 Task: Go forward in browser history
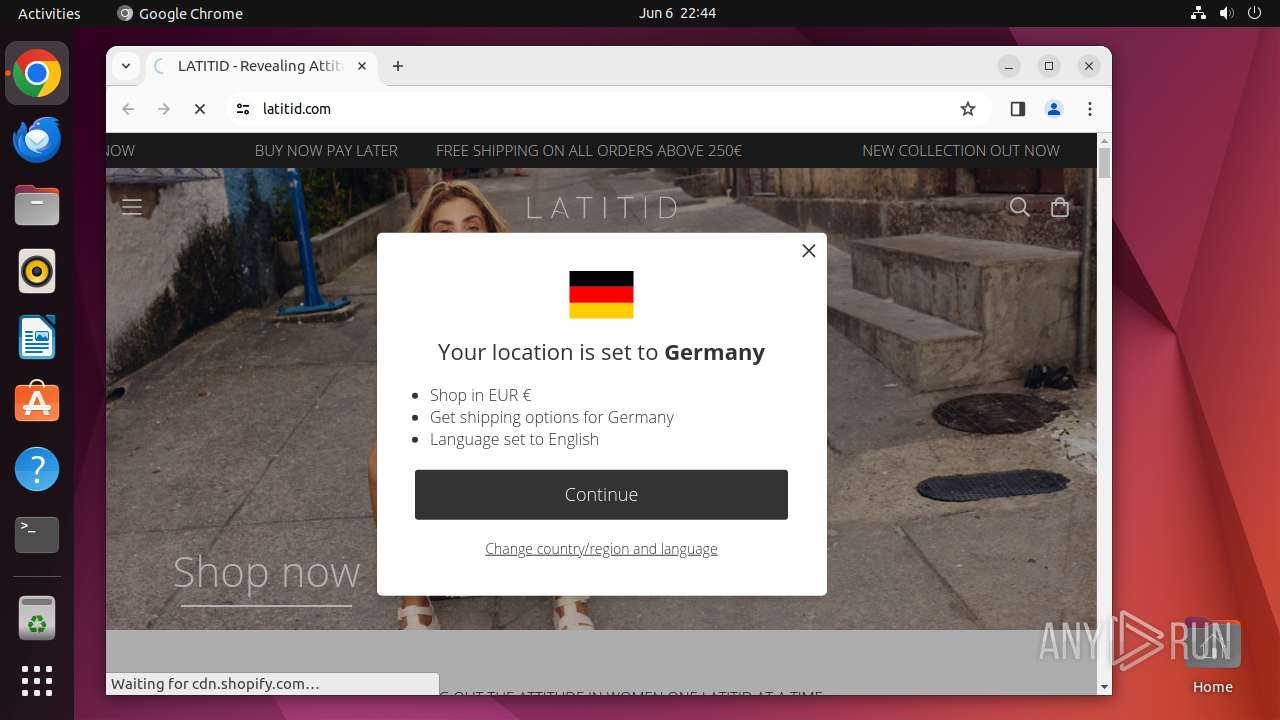tap(164, 109)
